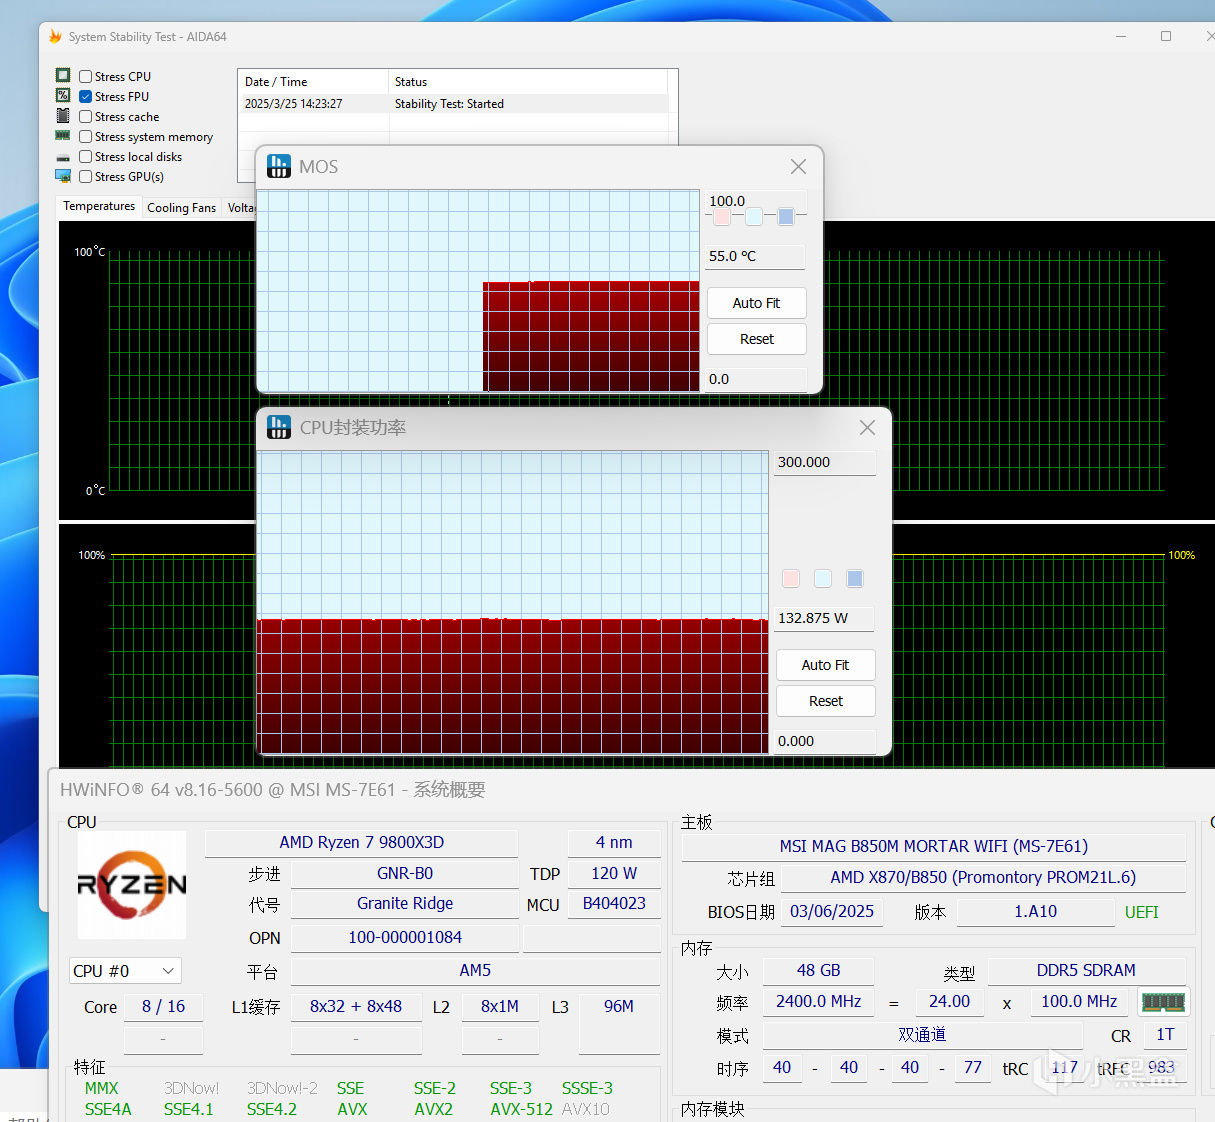Click the Date / Time column header
1215x1122 pixels.
(313, 82)
